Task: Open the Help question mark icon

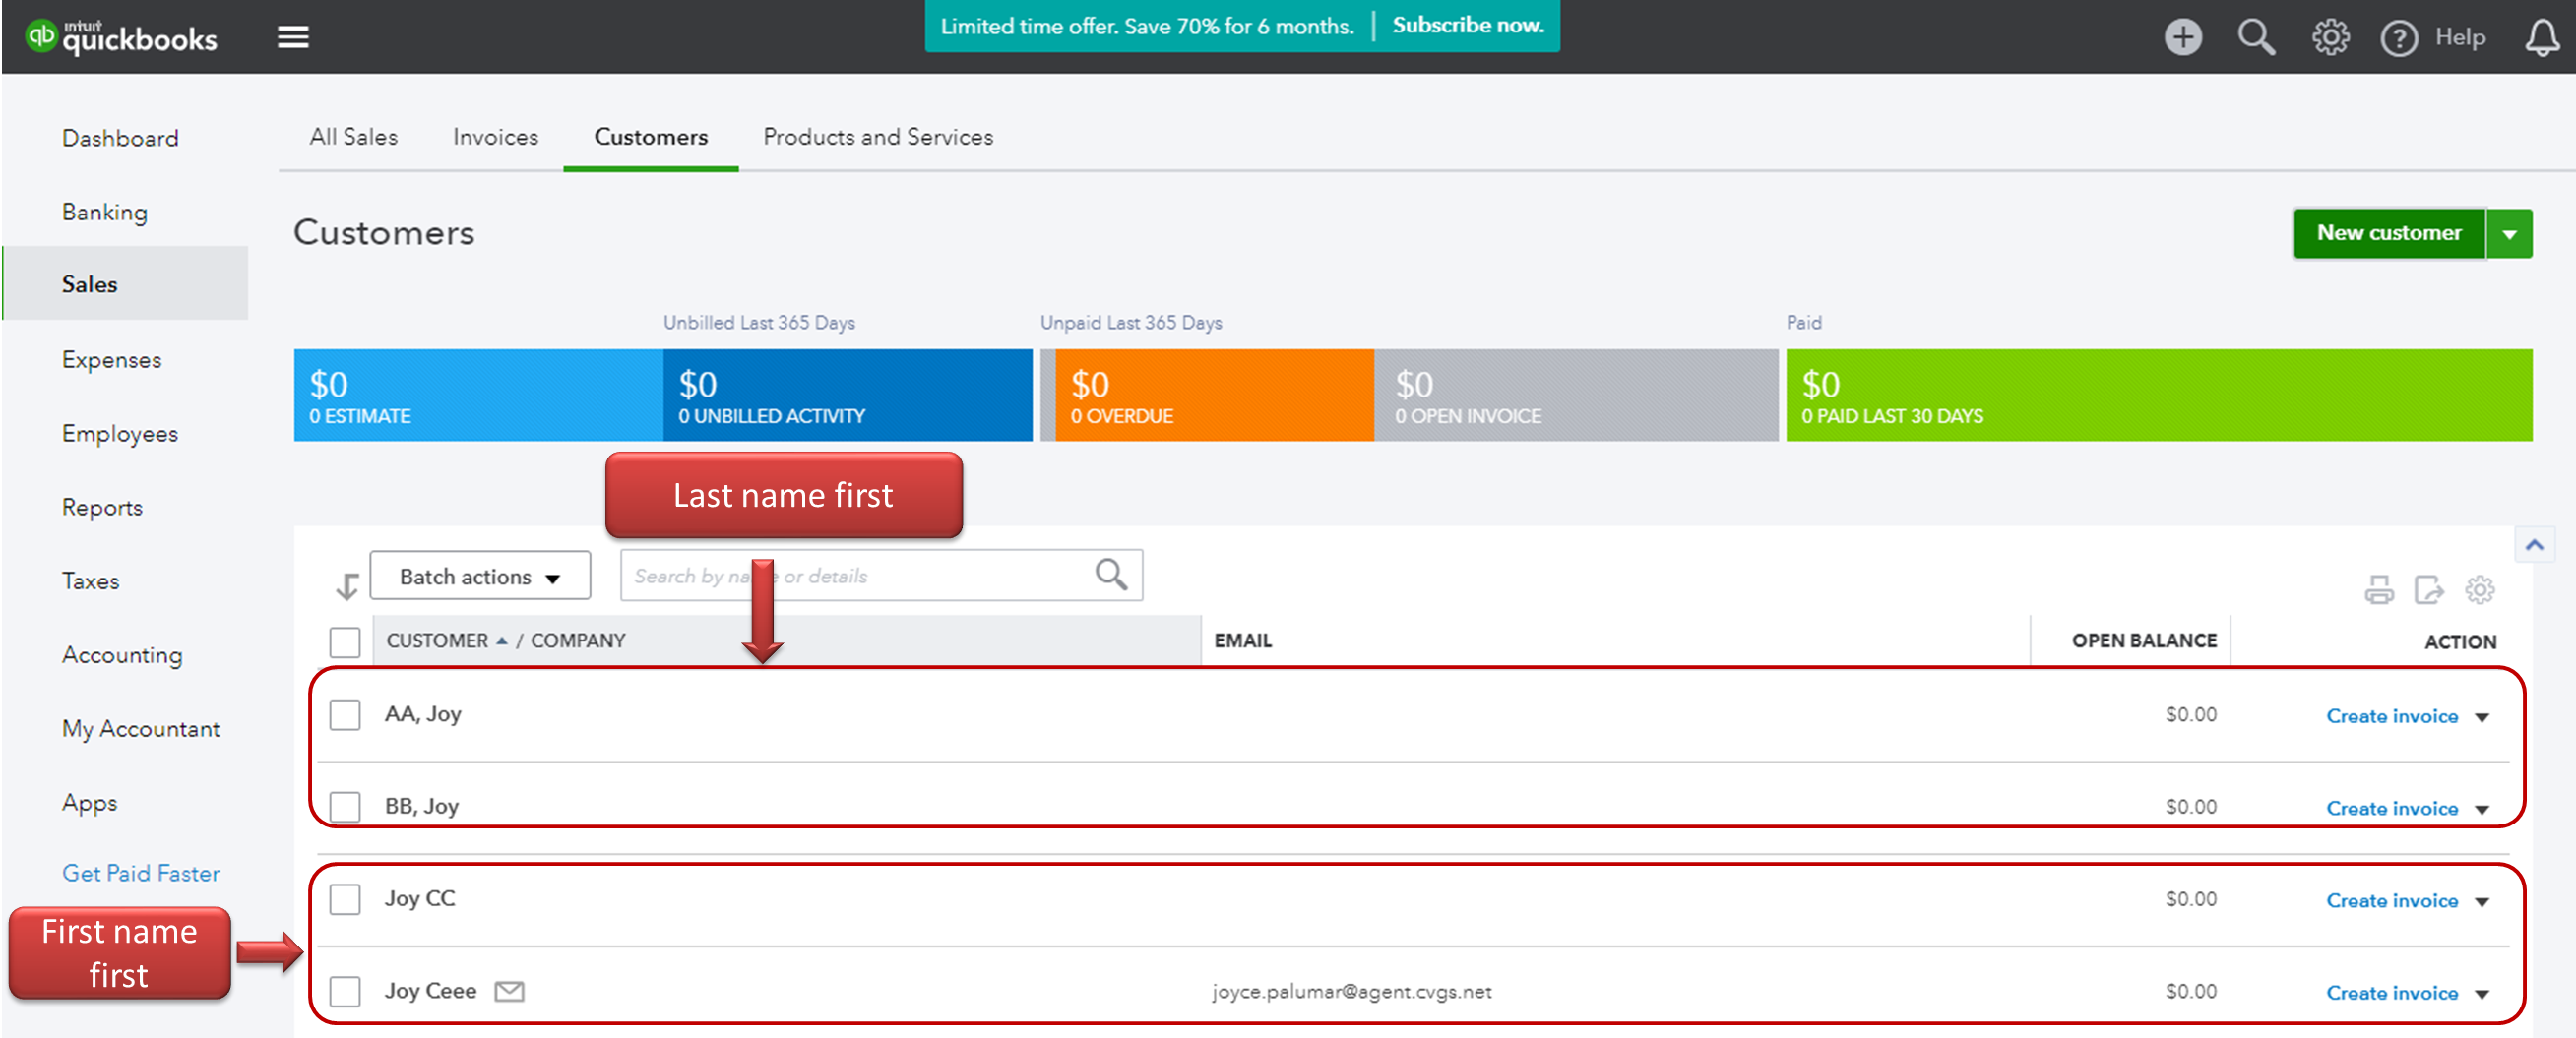Action: 2398,38
